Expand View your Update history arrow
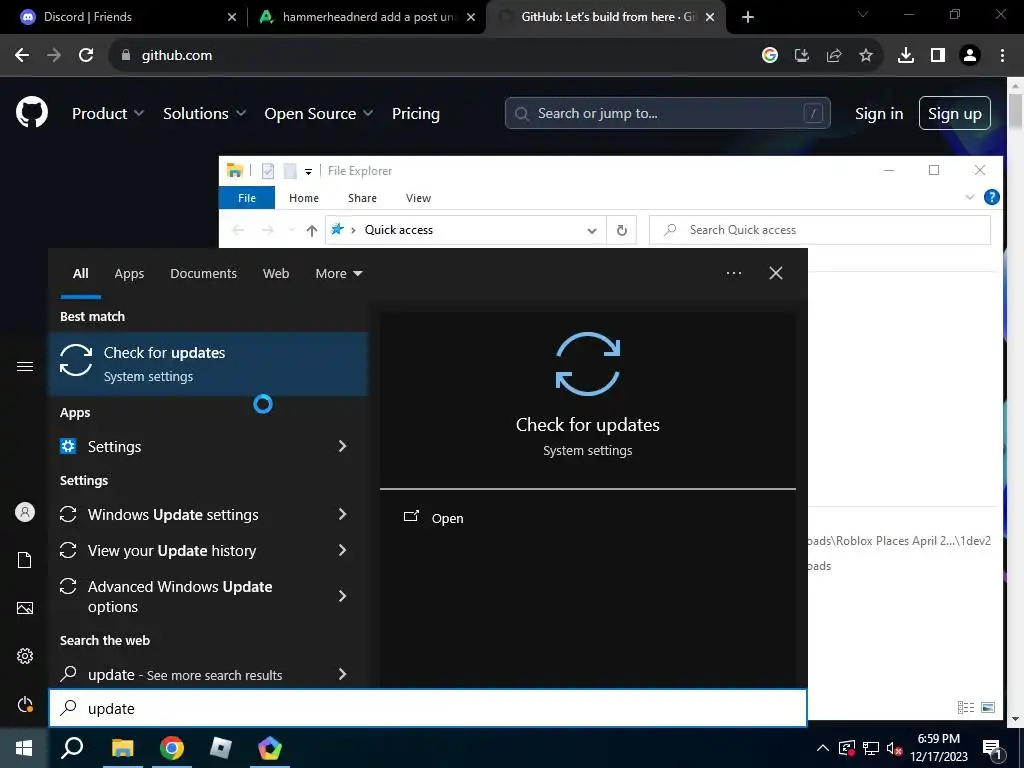The image size is (1024, 768). click(342, 551)
